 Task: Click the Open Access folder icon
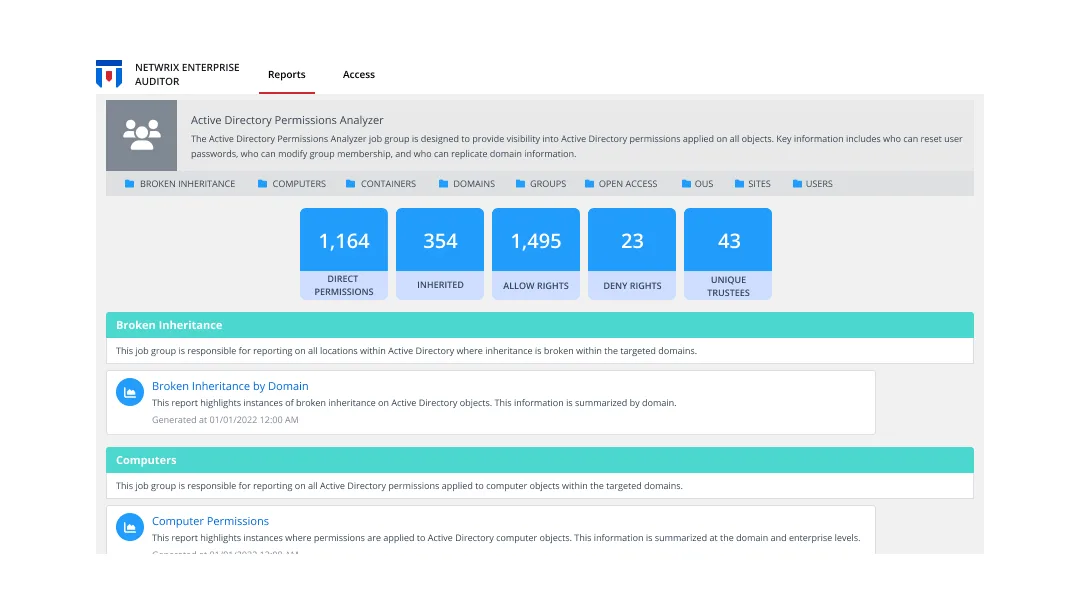click(590, 184)
